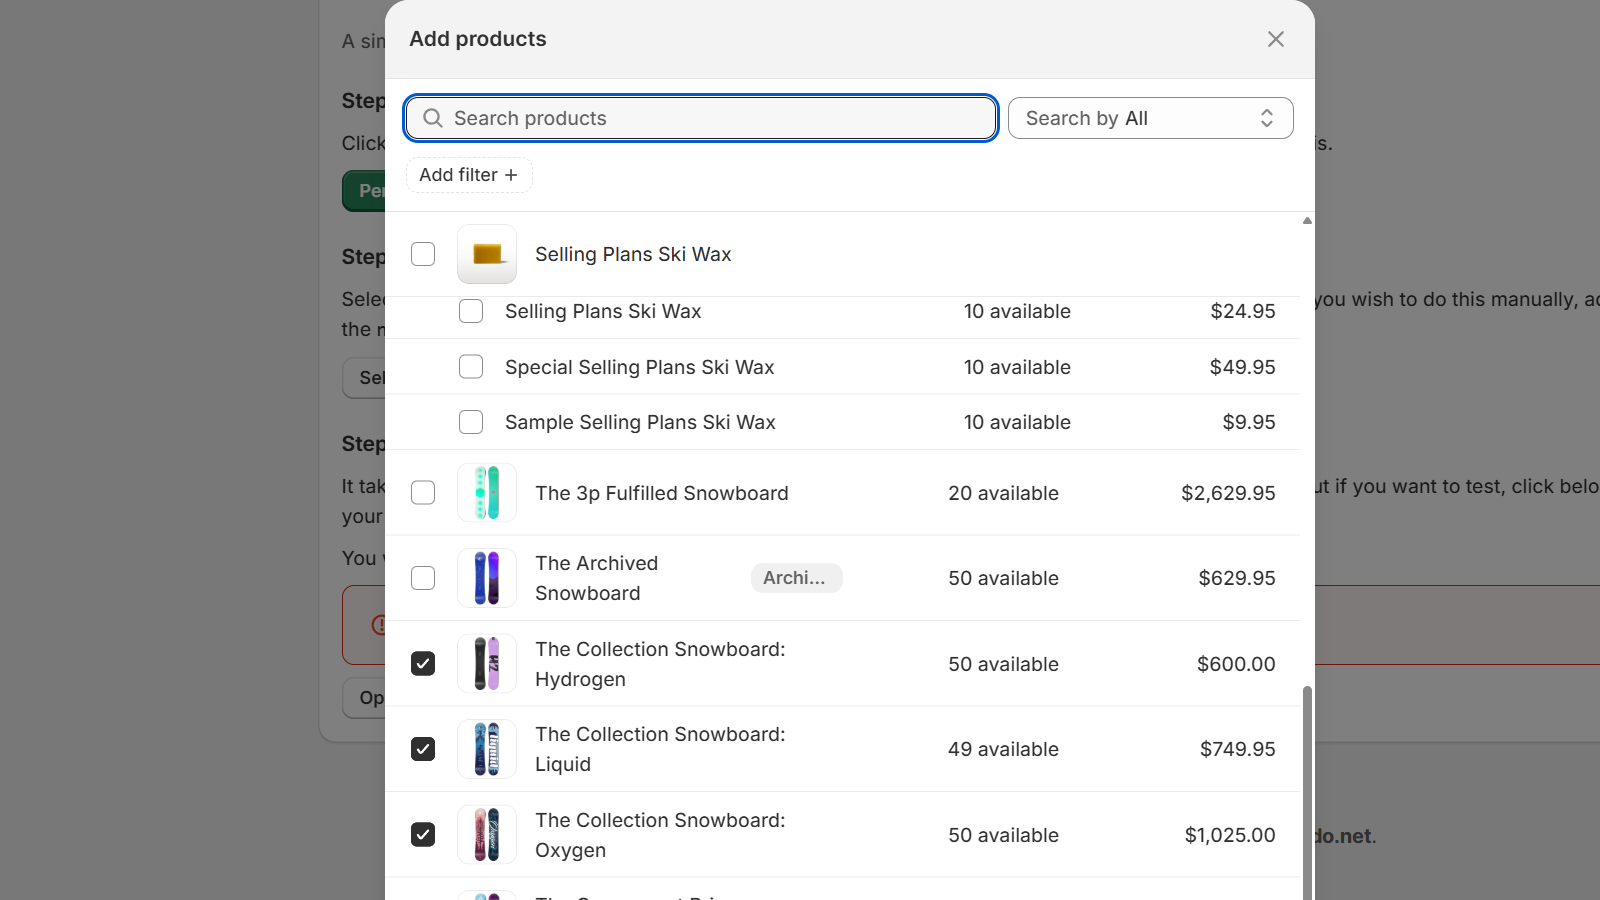The width and height of the screenshot is (1600, 900).
Task: Click the Hydrogen snowboard thumbnail
Action: [486, 663]
